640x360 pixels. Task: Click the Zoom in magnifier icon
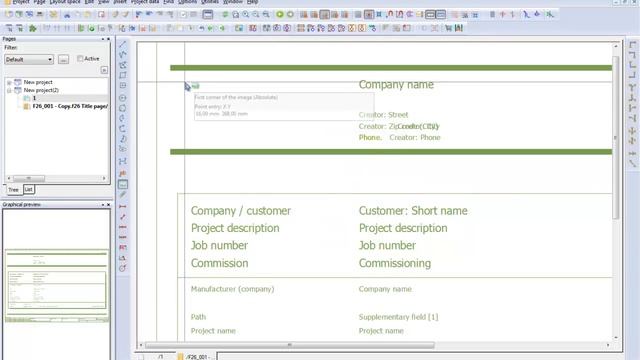246,15
